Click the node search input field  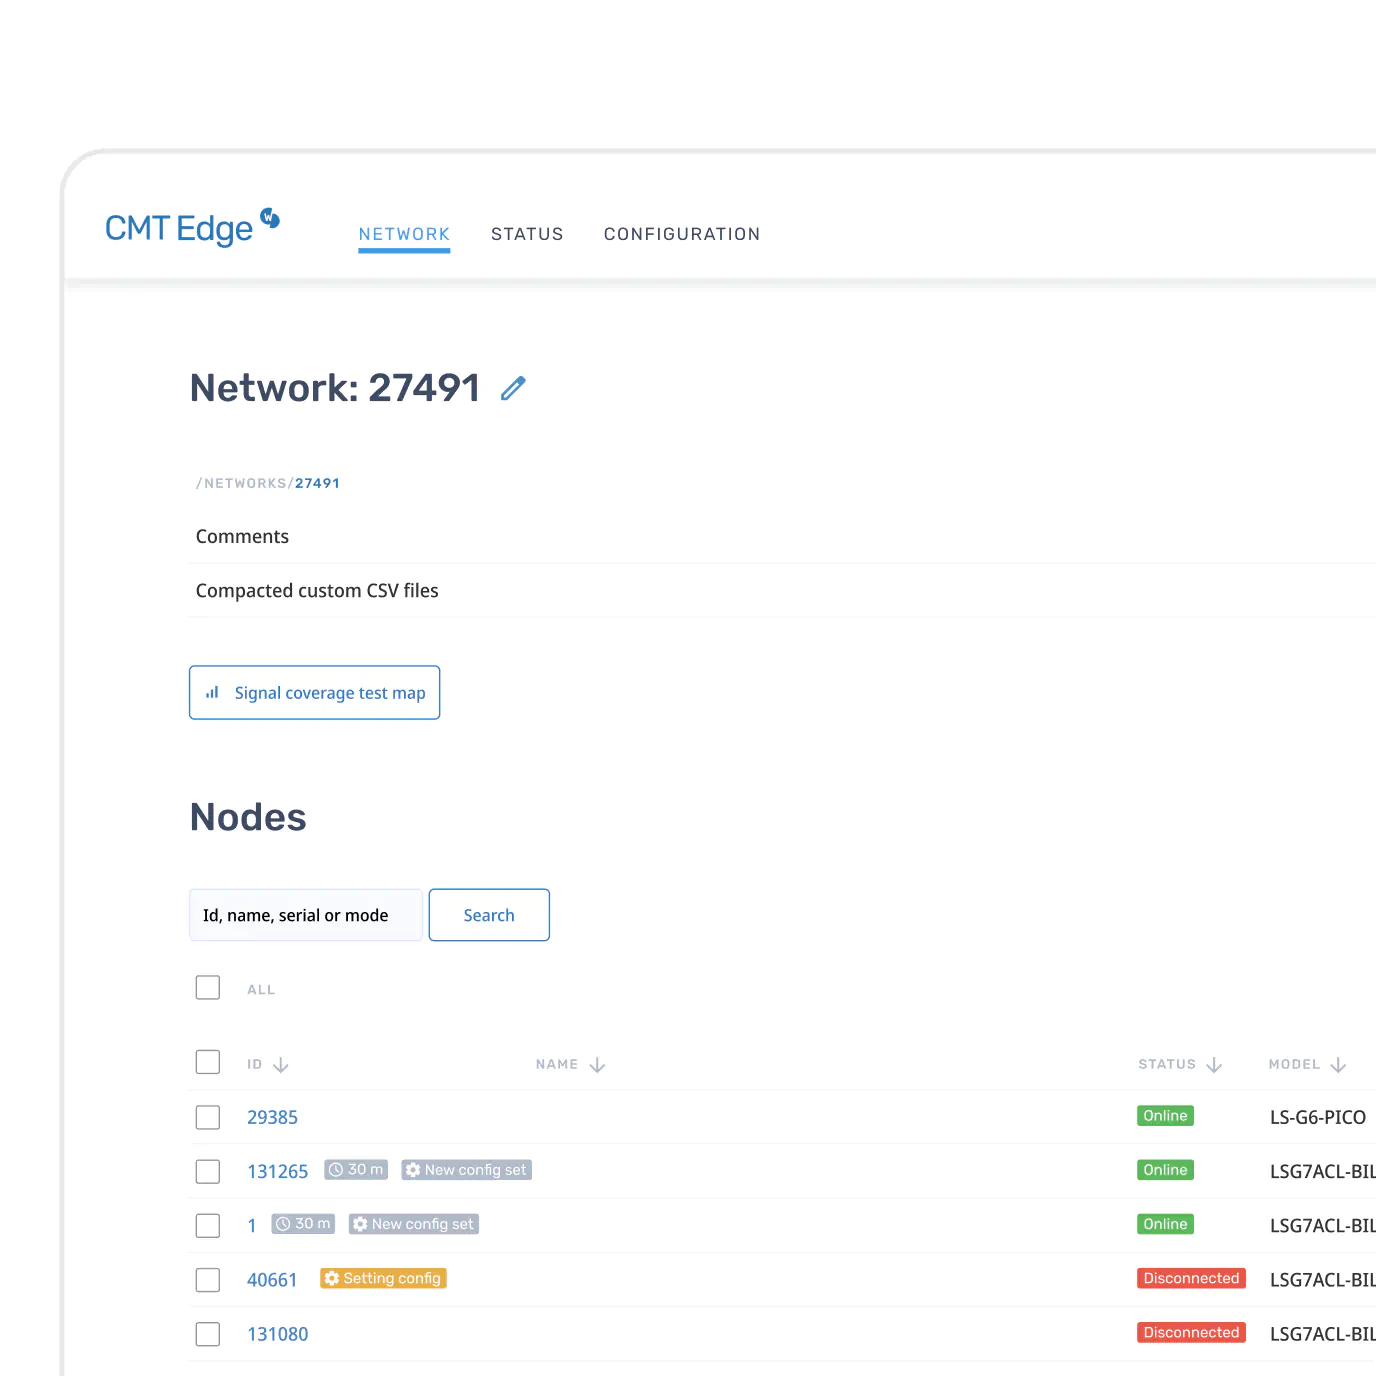coord(305,914)
